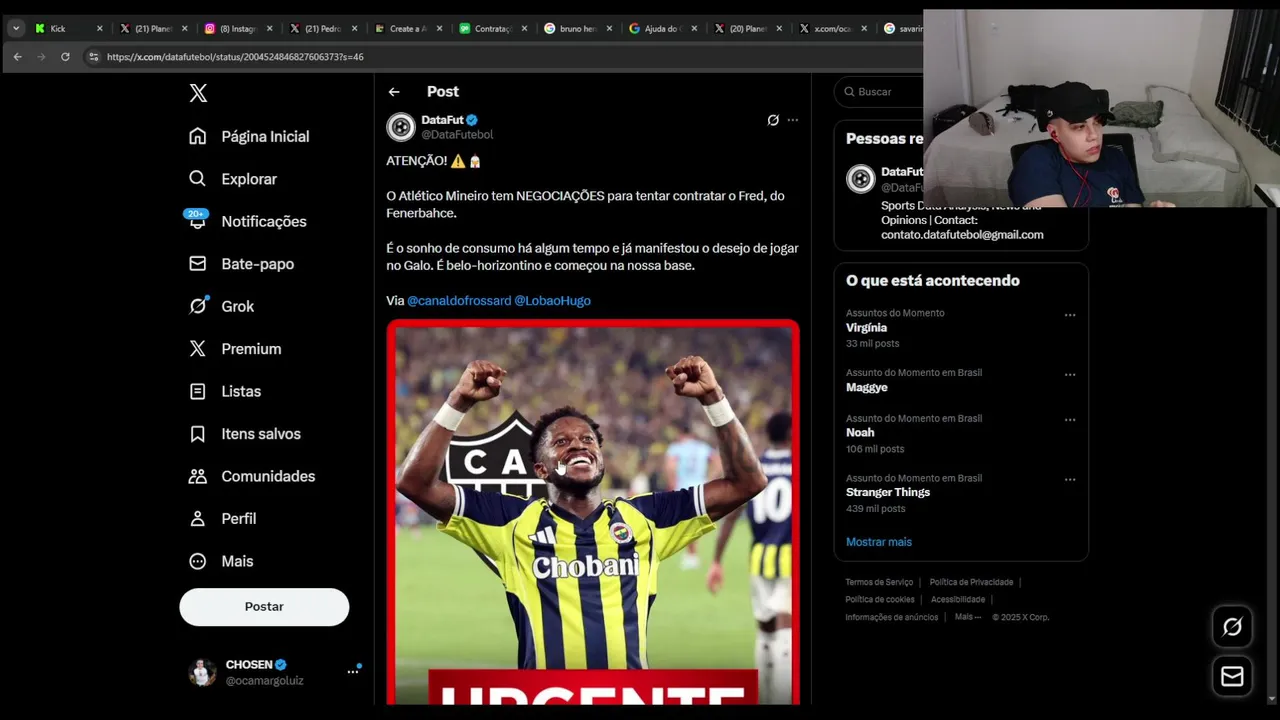This screenshot has width=1280, height=720.
Task: Switch to the Create a A tab
Action: point(407,29)
